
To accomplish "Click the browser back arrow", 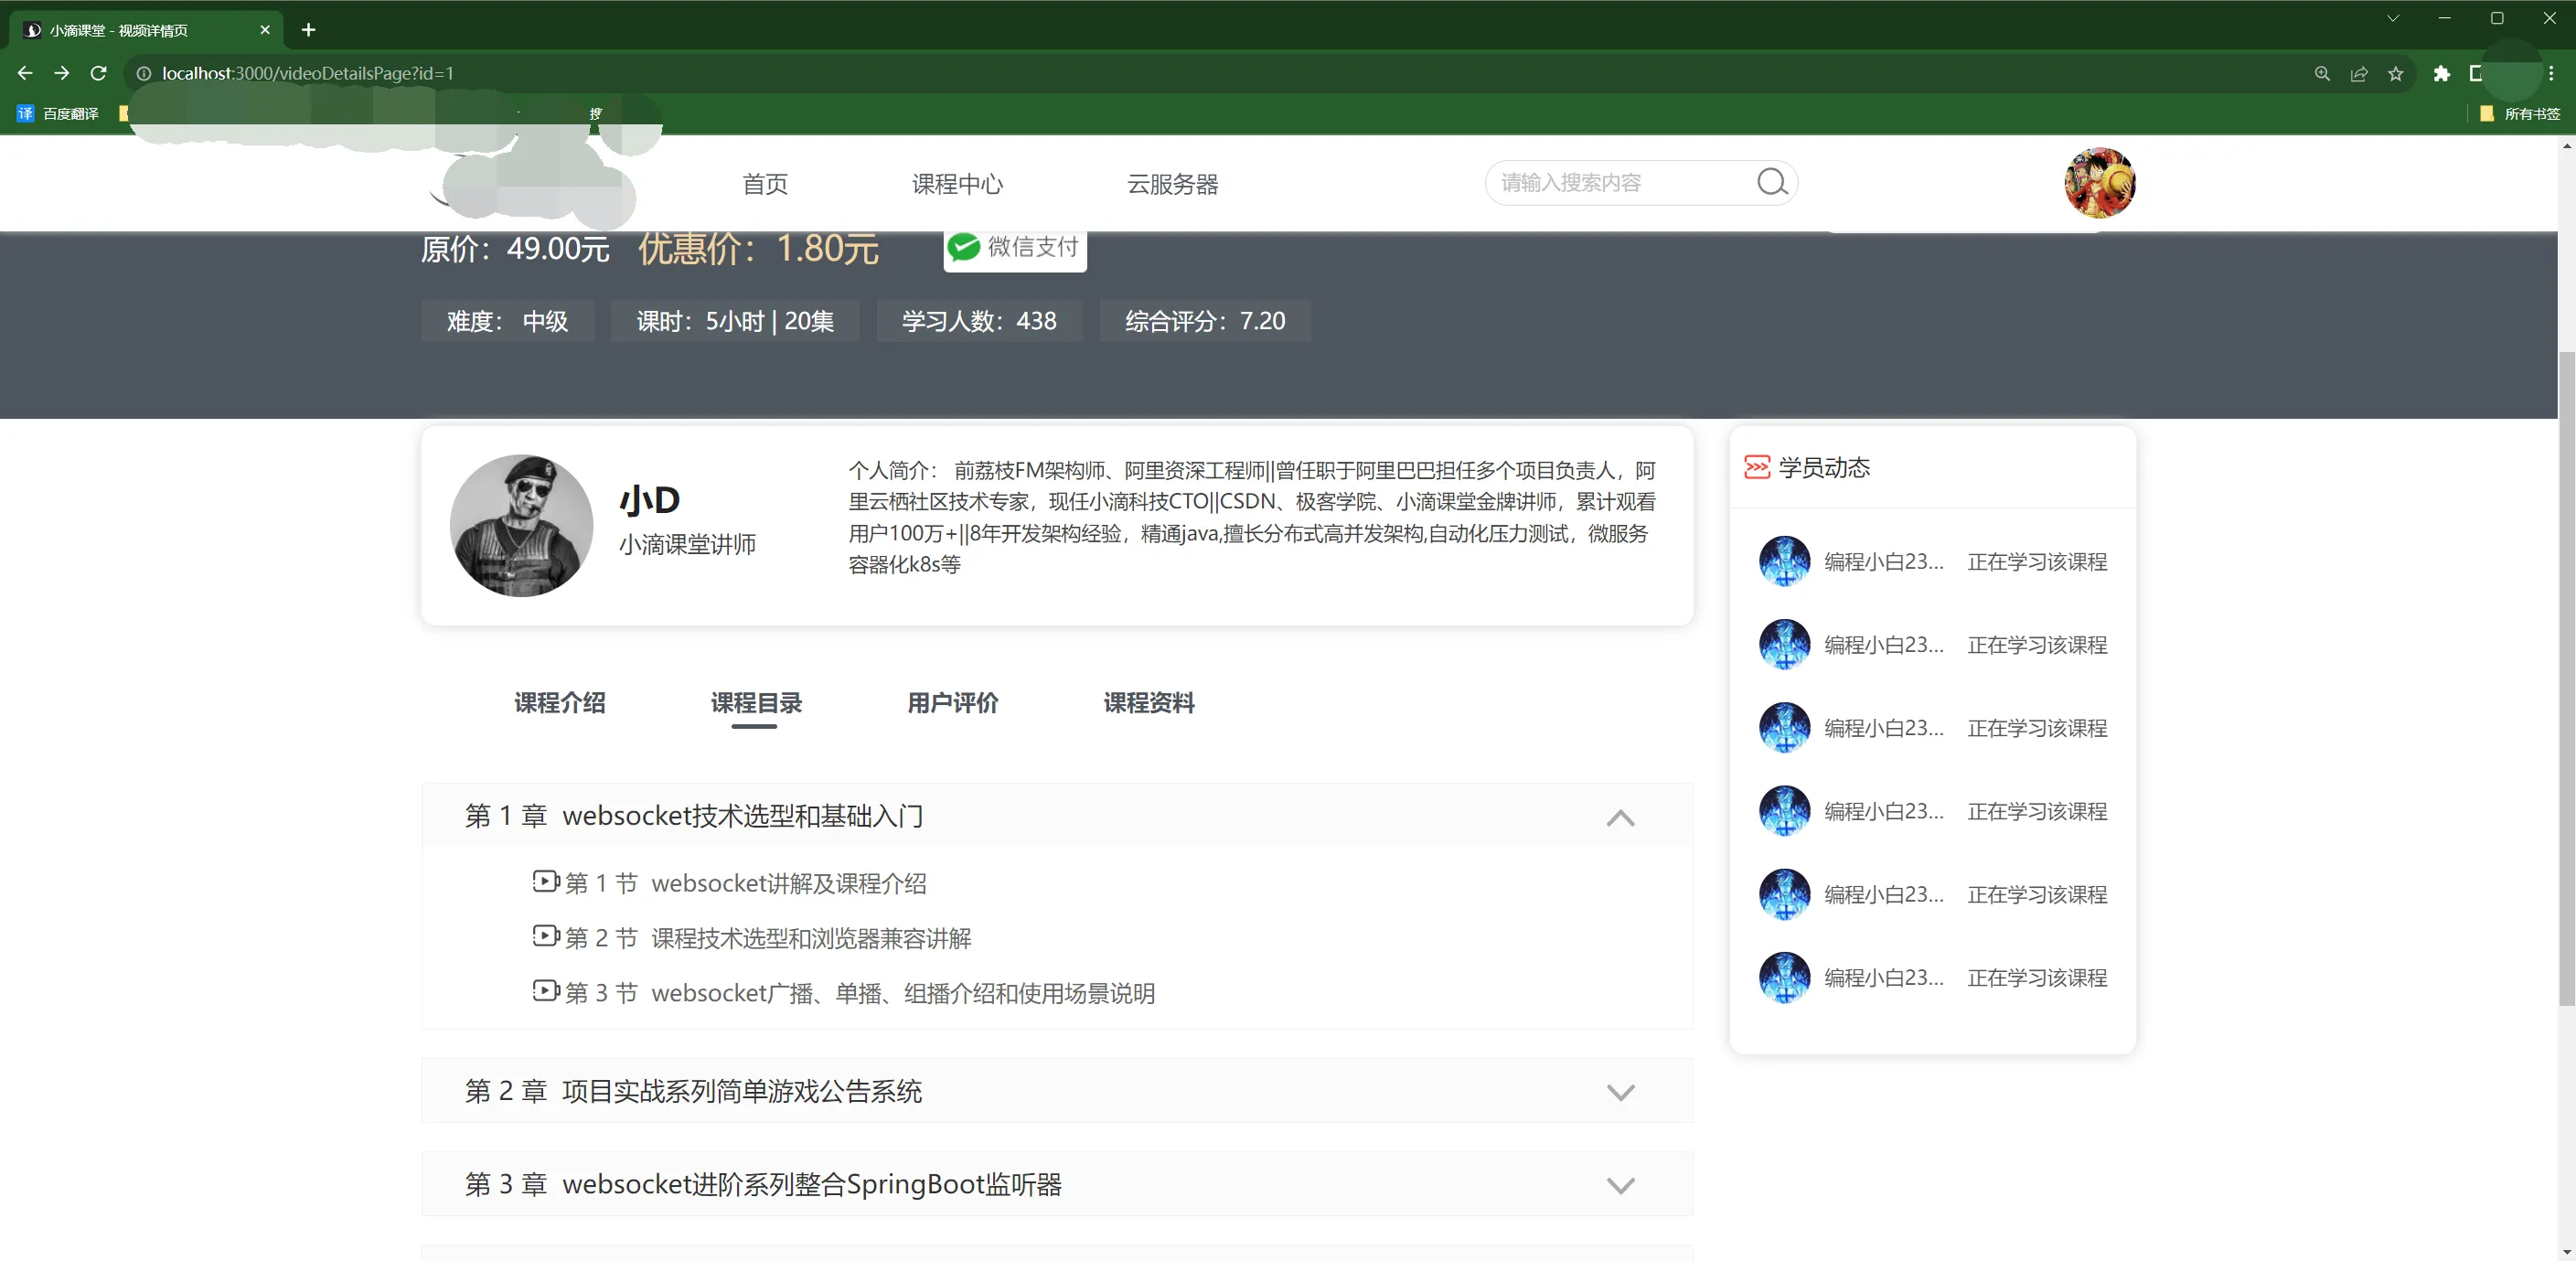I will click(25, 73).
